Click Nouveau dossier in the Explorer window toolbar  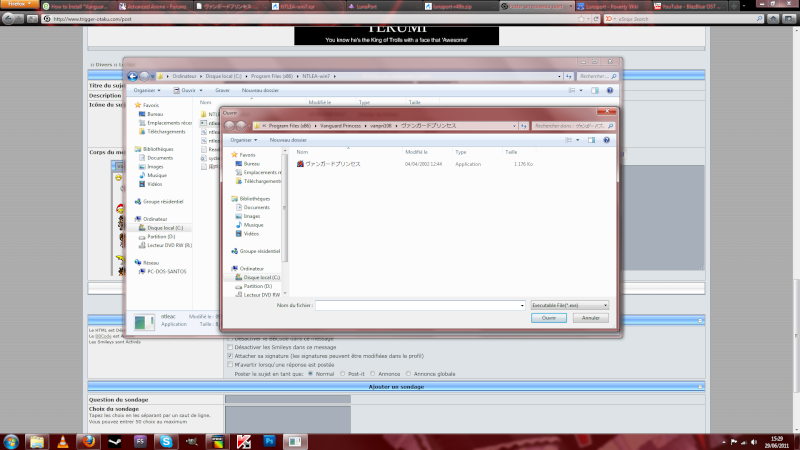point(260,90)
